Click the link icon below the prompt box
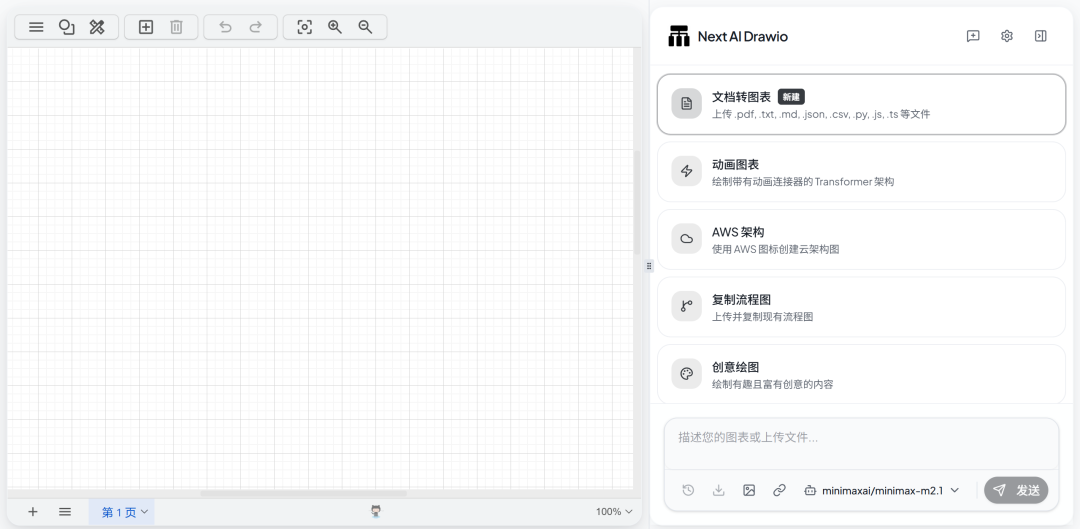The image size is (1080, 529). (779, 490)
